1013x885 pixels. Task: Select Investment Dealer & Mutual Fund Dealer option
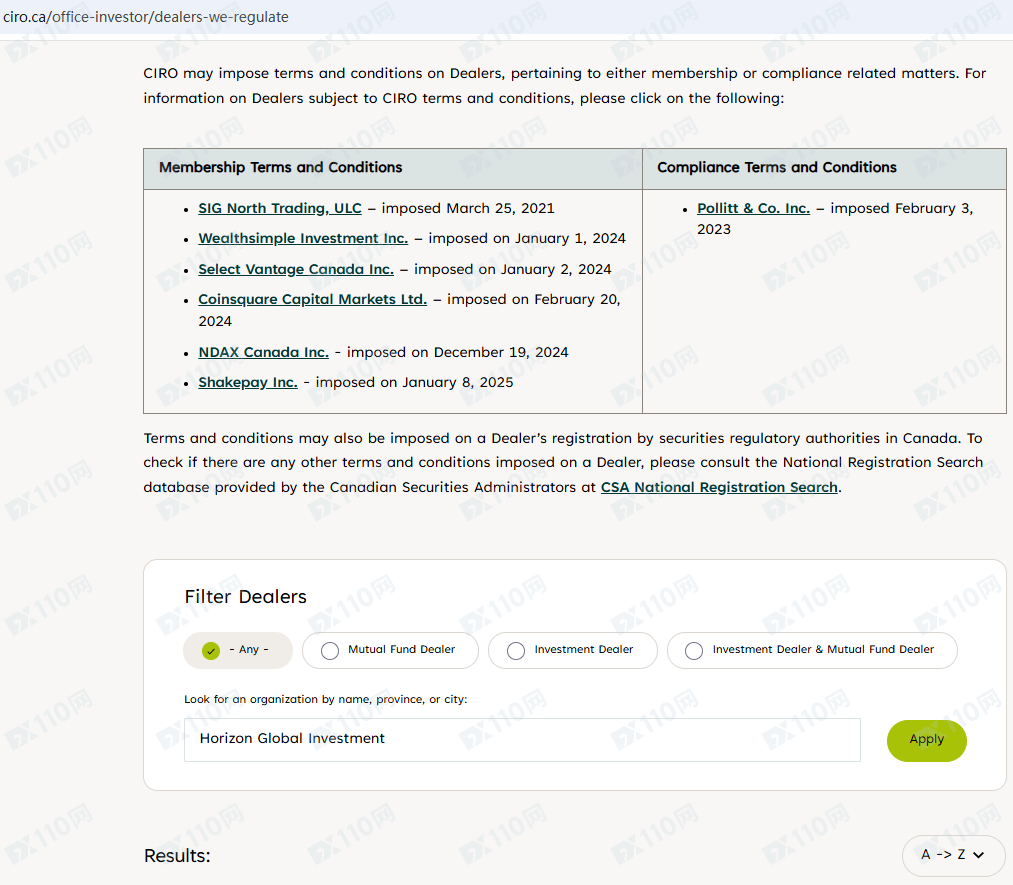(x=694, y=650)
